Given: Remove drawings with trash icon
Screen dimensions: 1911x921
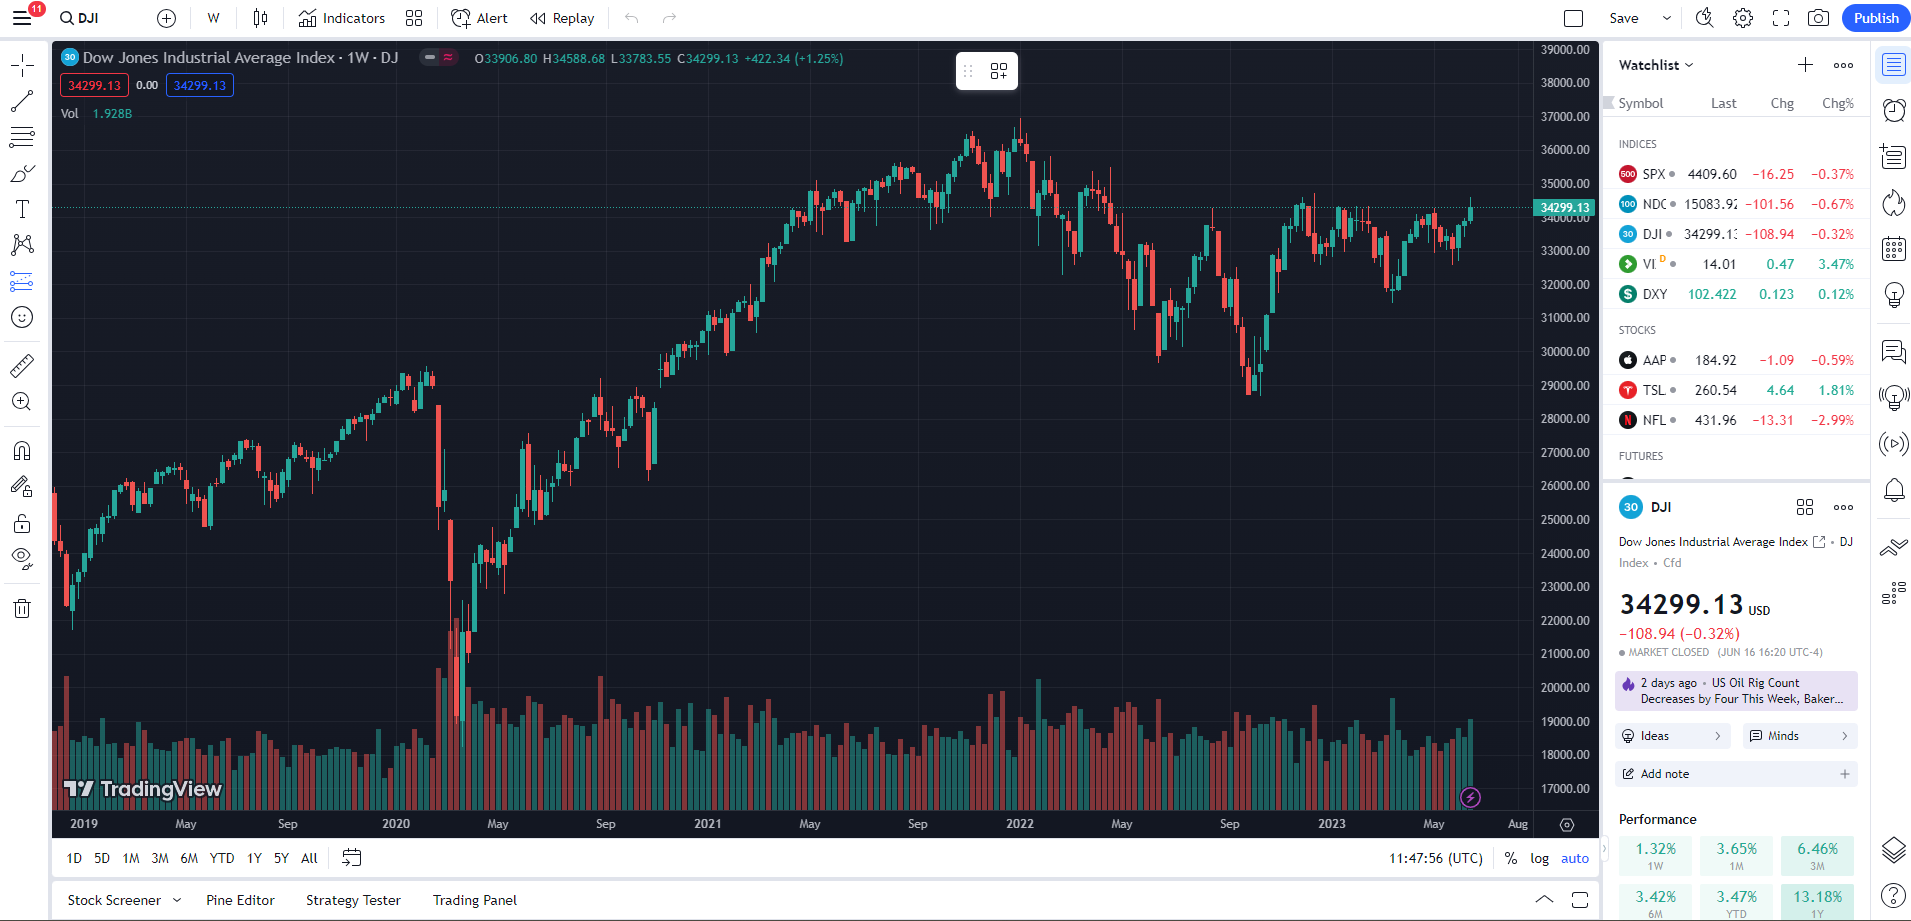Looking at the screenshot, I should (22, 608).
